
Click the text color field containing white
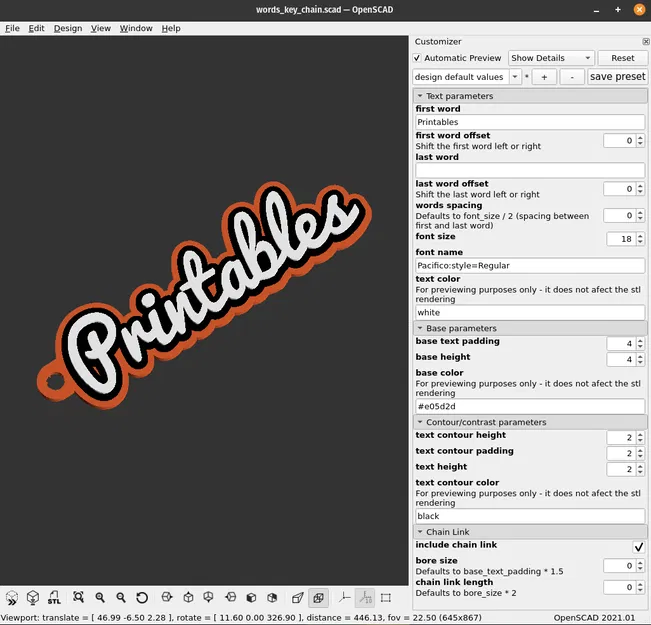click(530, 312)
